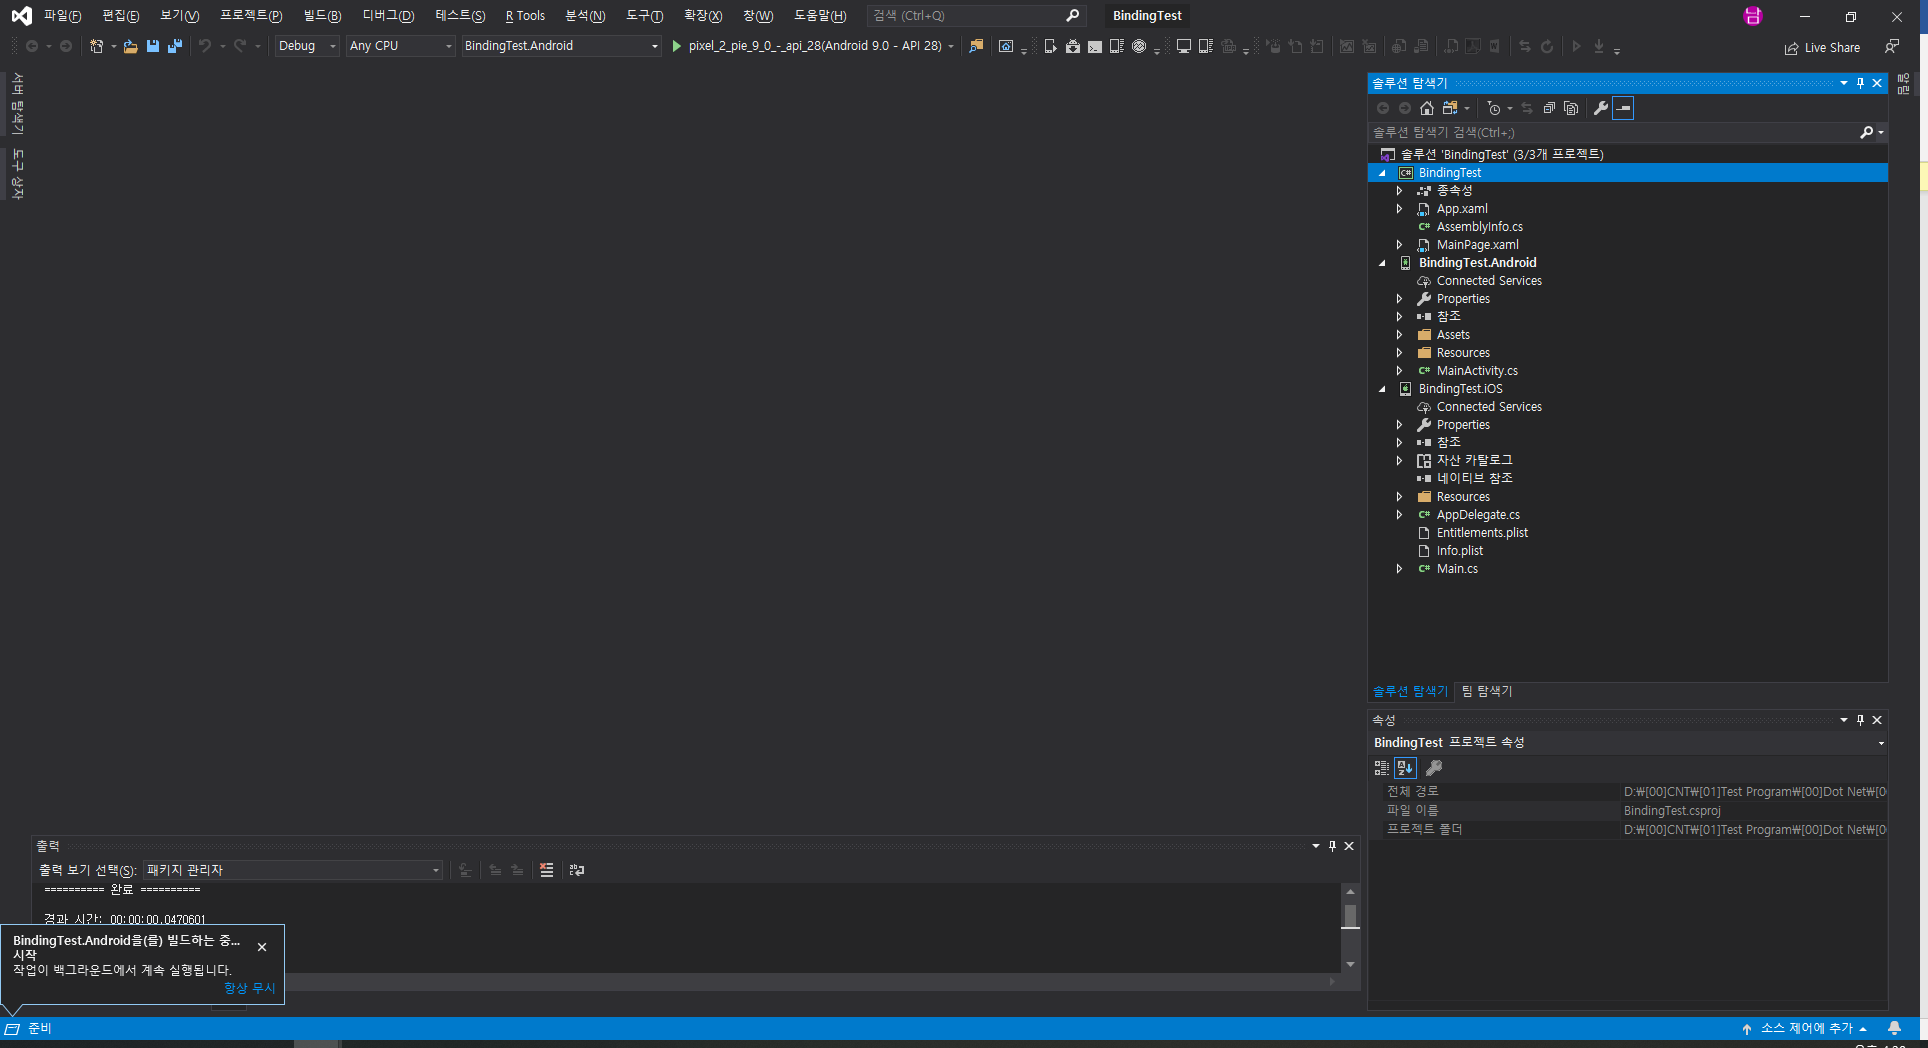Open the property pages wrench in the Properties panel

(x=1433, y=768)
